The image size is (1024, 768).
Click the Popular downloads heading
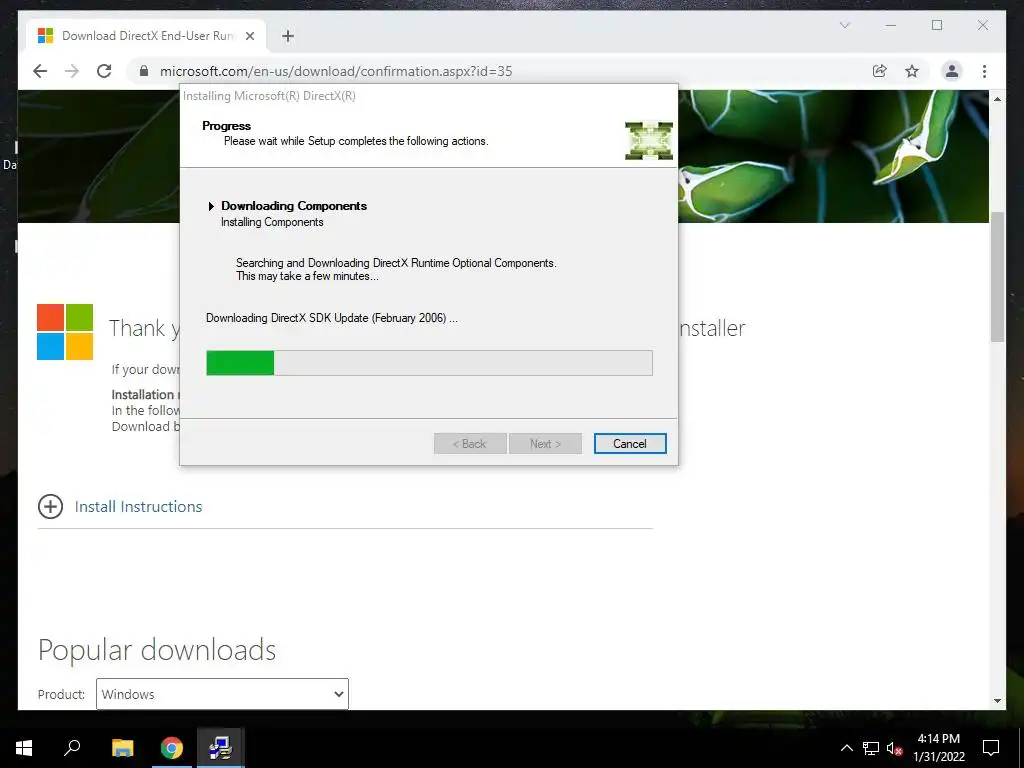coord(157,650)
